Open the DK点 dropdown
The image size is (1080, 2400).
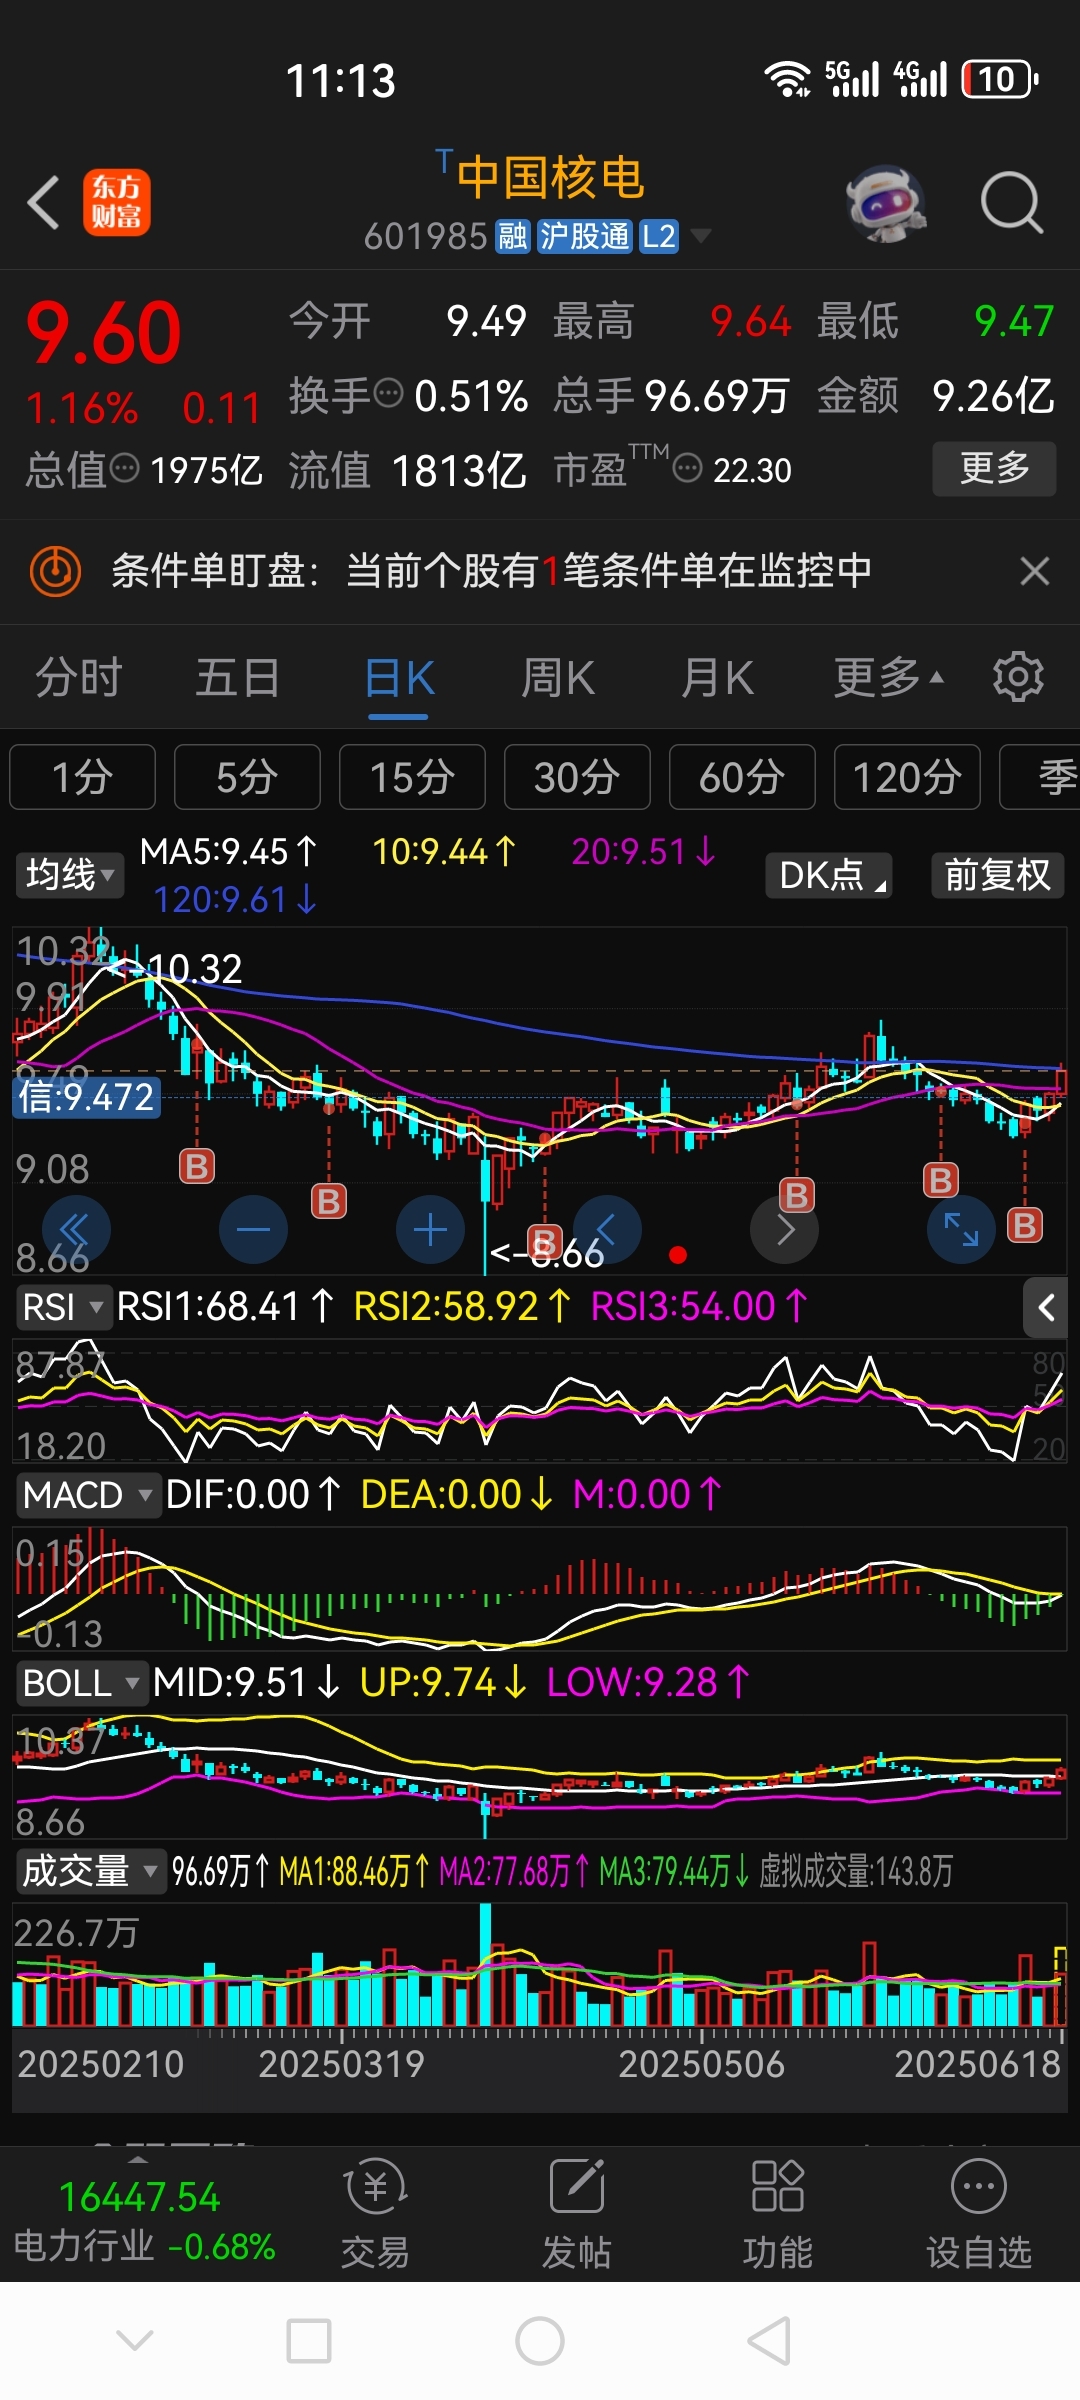click(829, 875)
